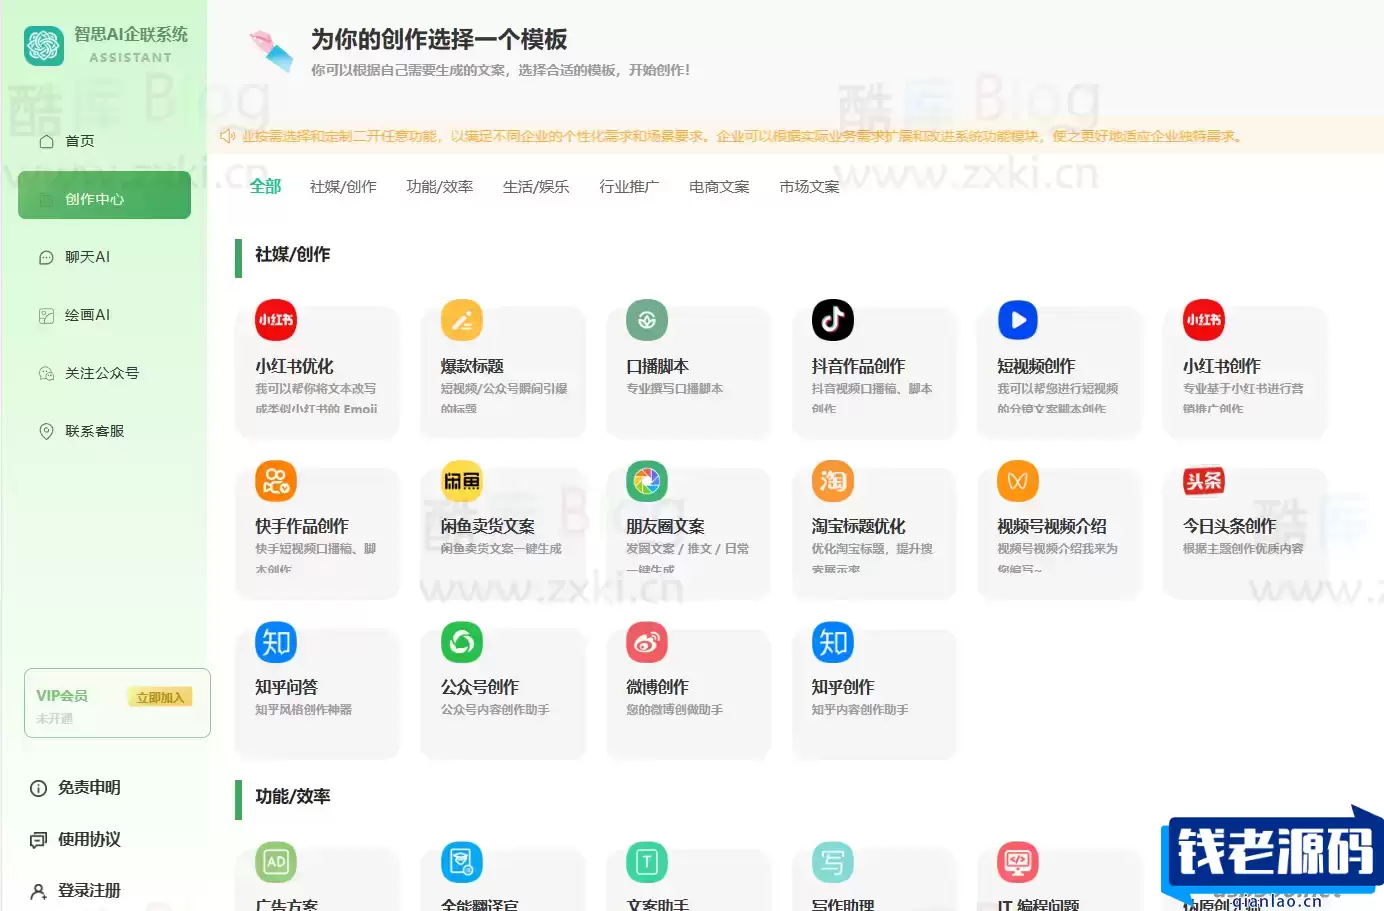The width and height of the screenshot is (1384, 911).
Task: Open the 首页 home sidebar item
Action: point(104,141)
